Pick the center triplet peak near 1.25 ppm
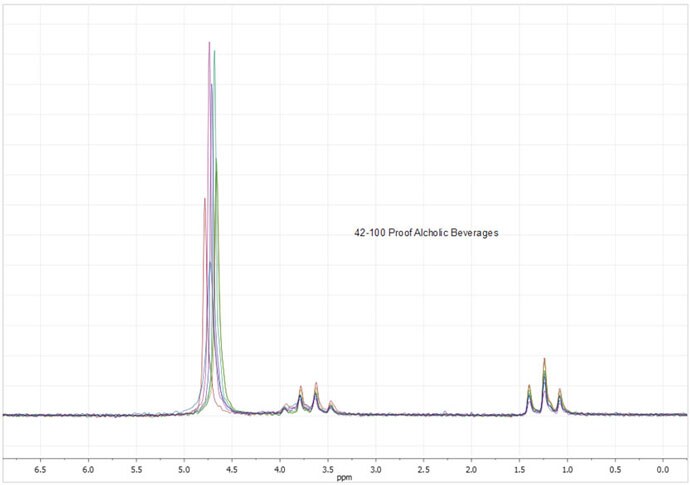 [x=544, y=360]
